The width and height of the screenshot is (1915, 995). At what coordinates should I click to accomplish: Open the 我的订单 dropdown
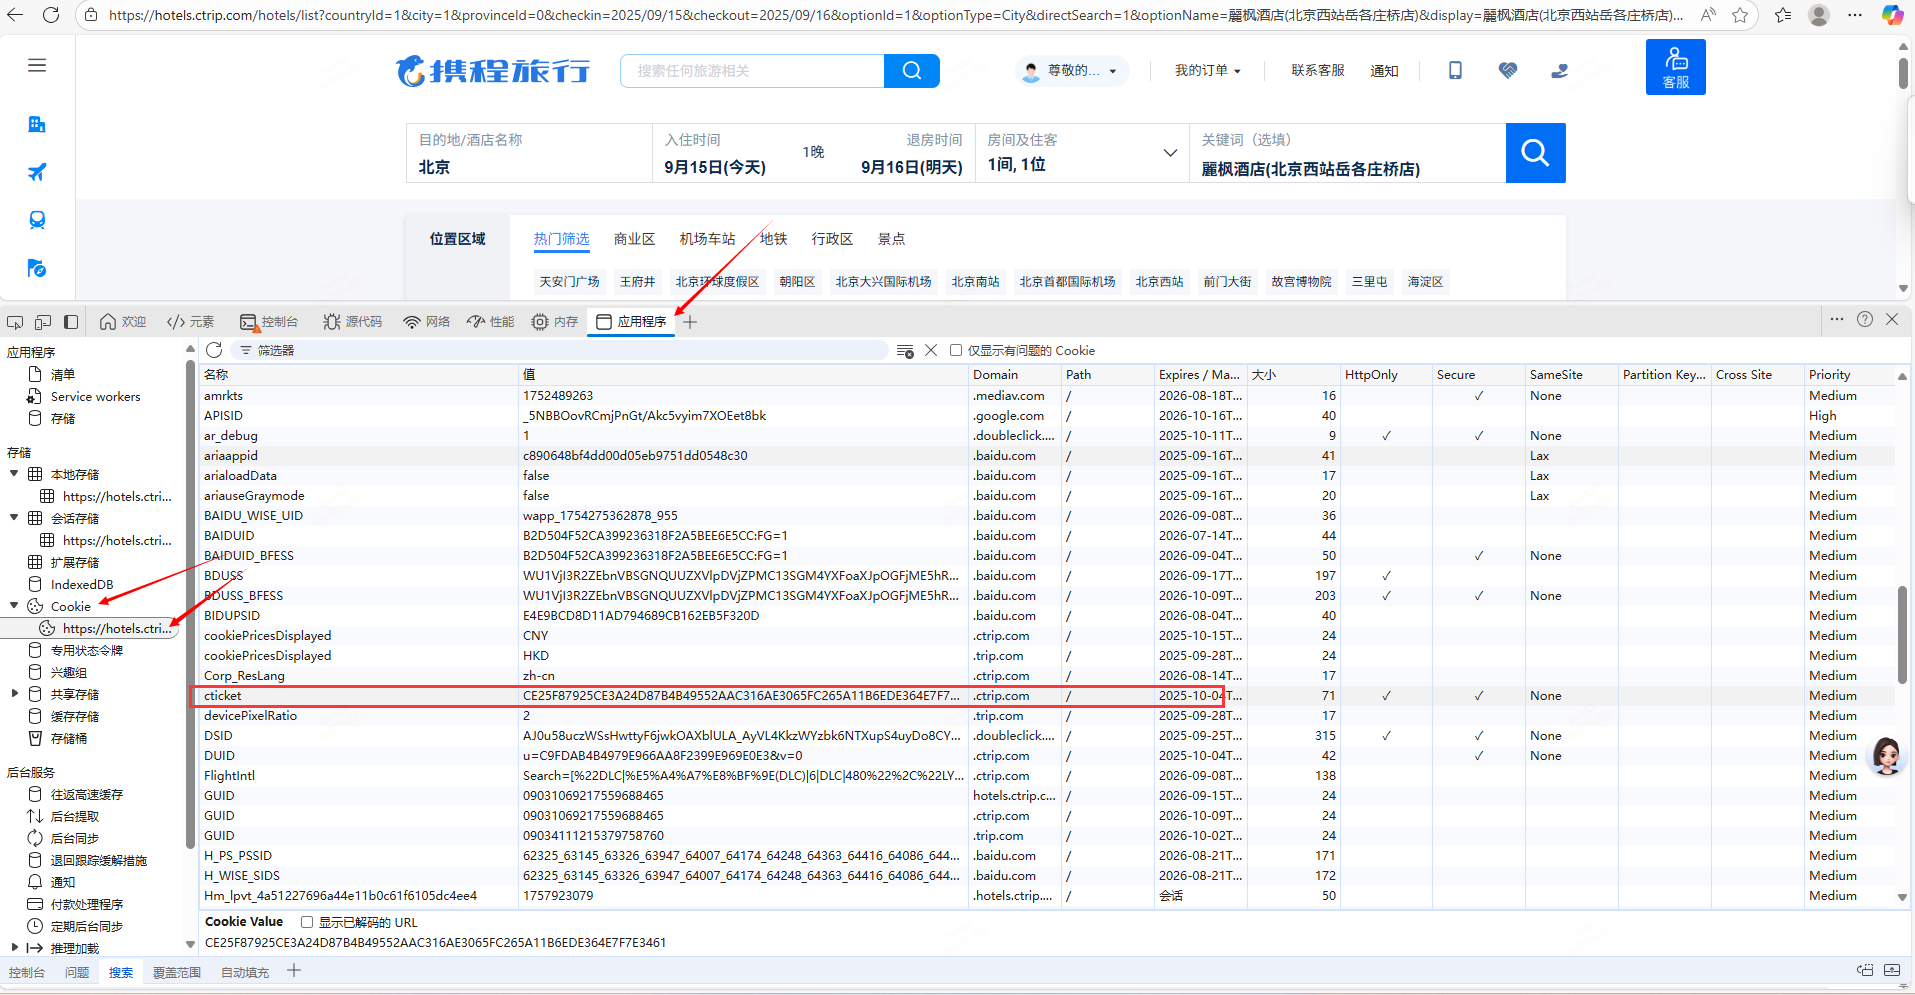1207,70
